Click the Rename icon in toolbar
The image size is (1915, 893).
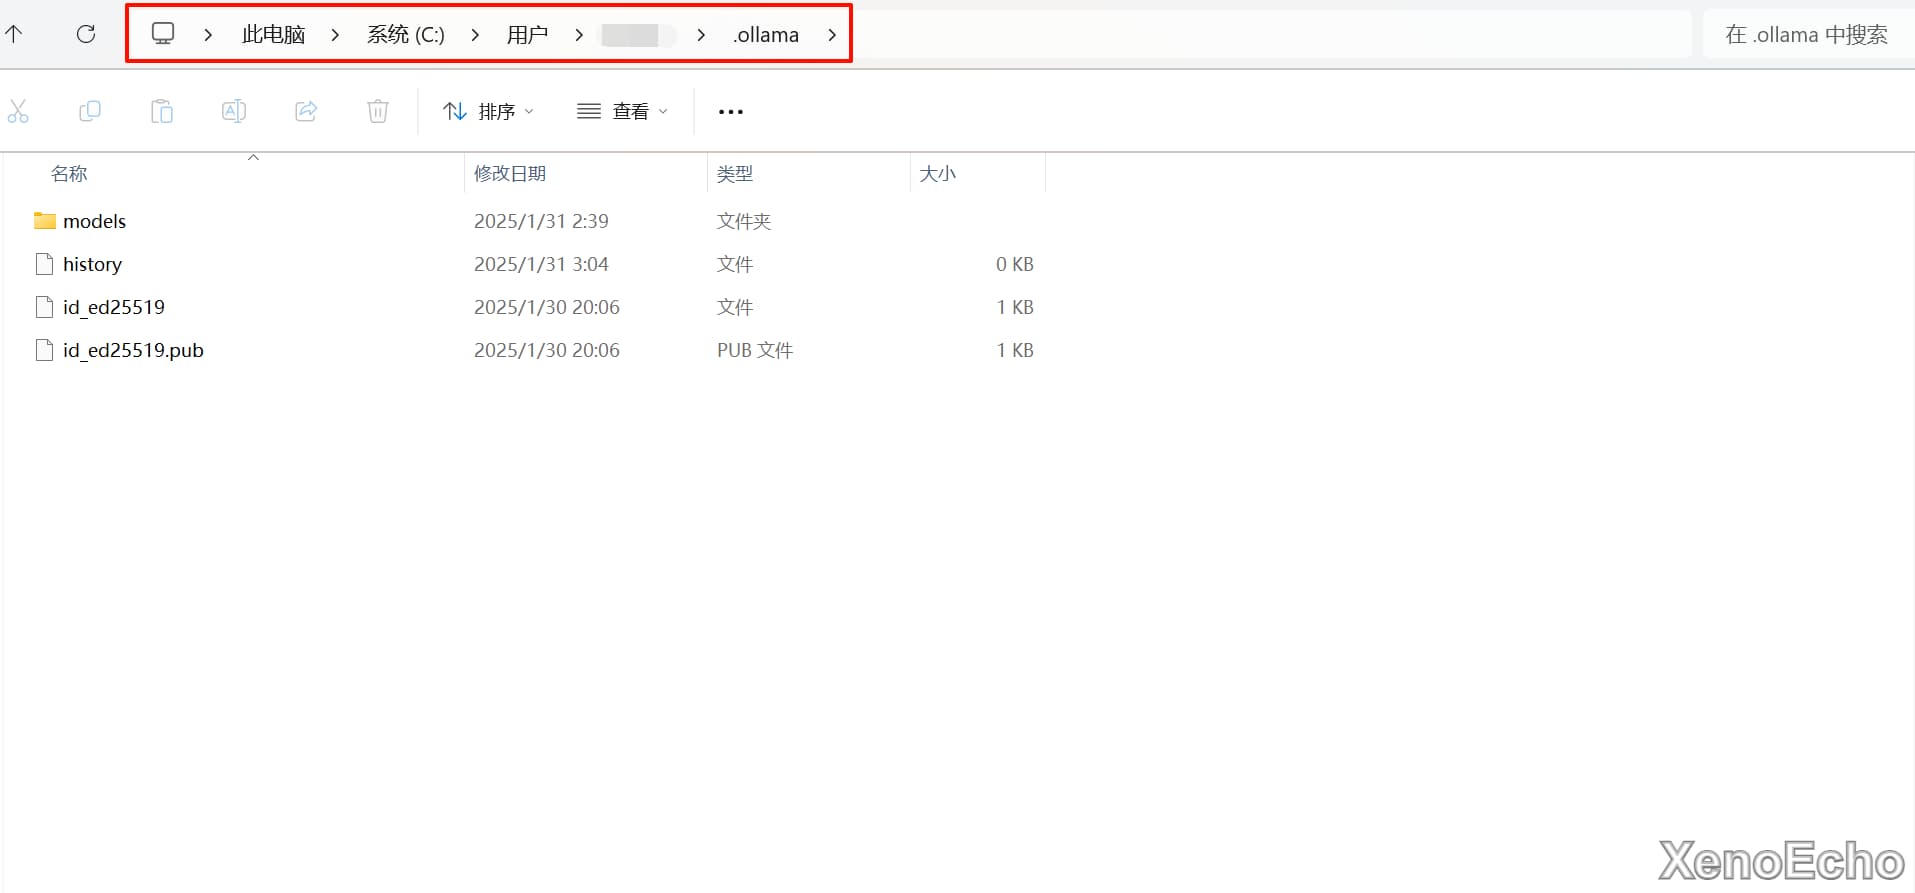pos(234,111)
